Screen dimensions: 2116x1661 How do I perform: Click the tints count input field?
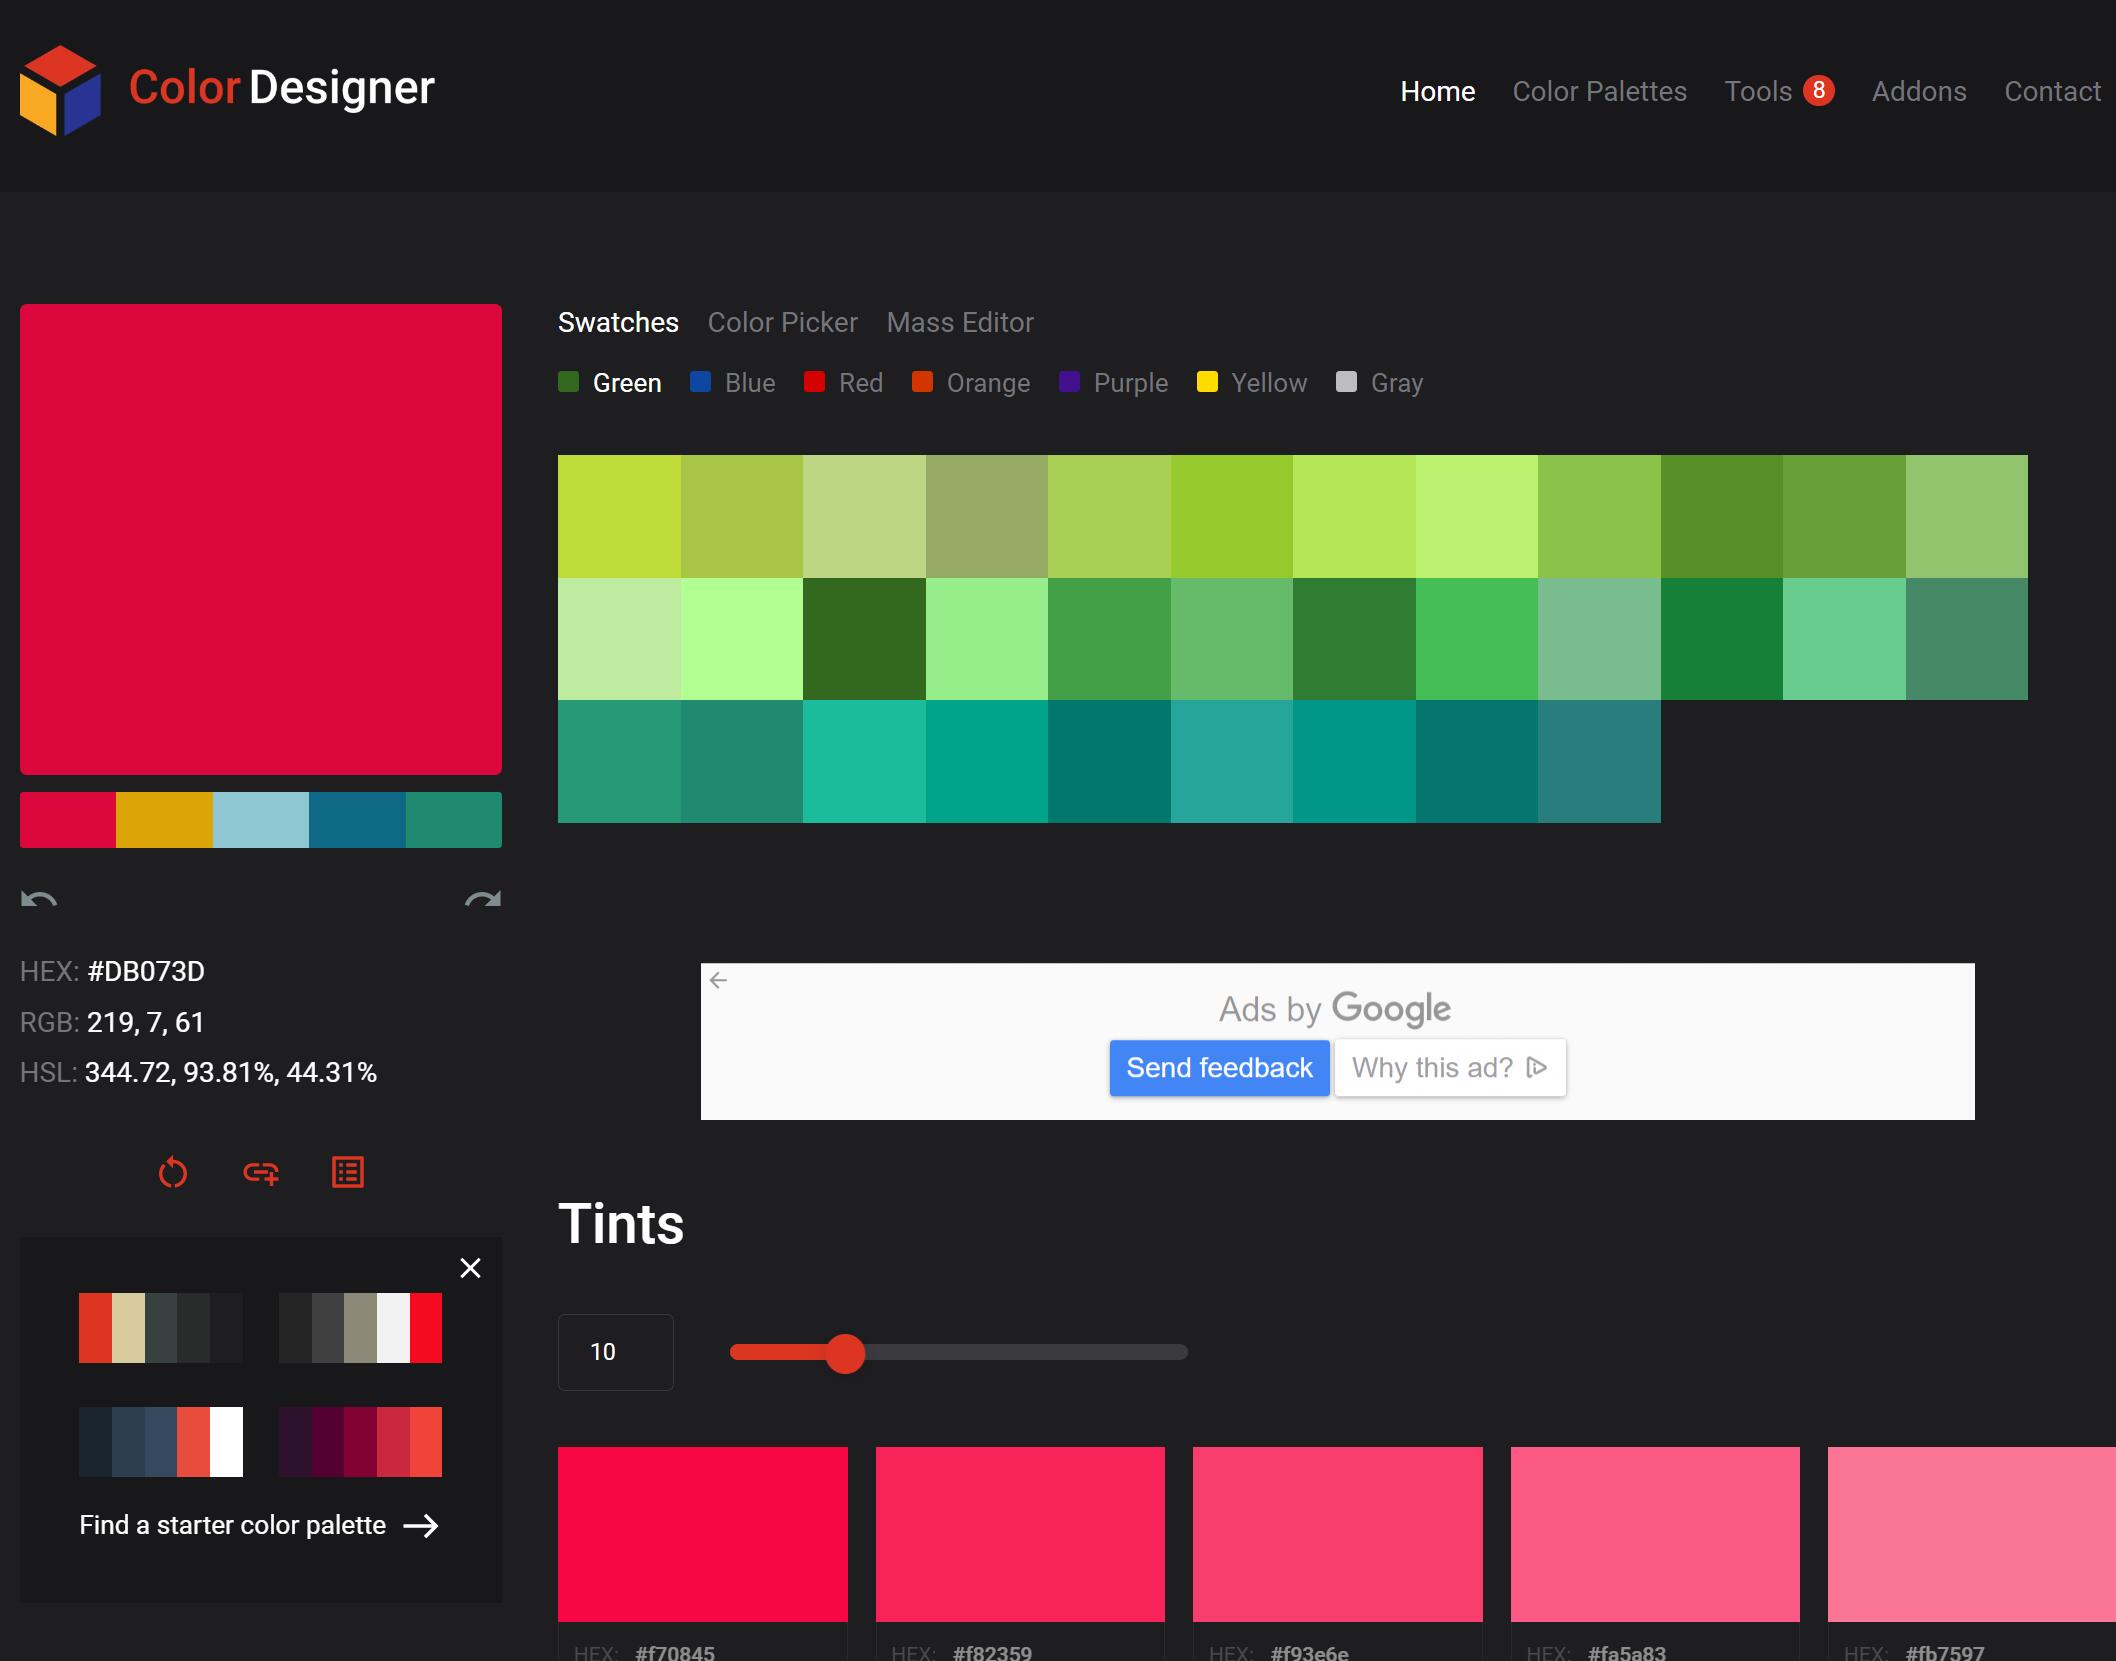615,1352
